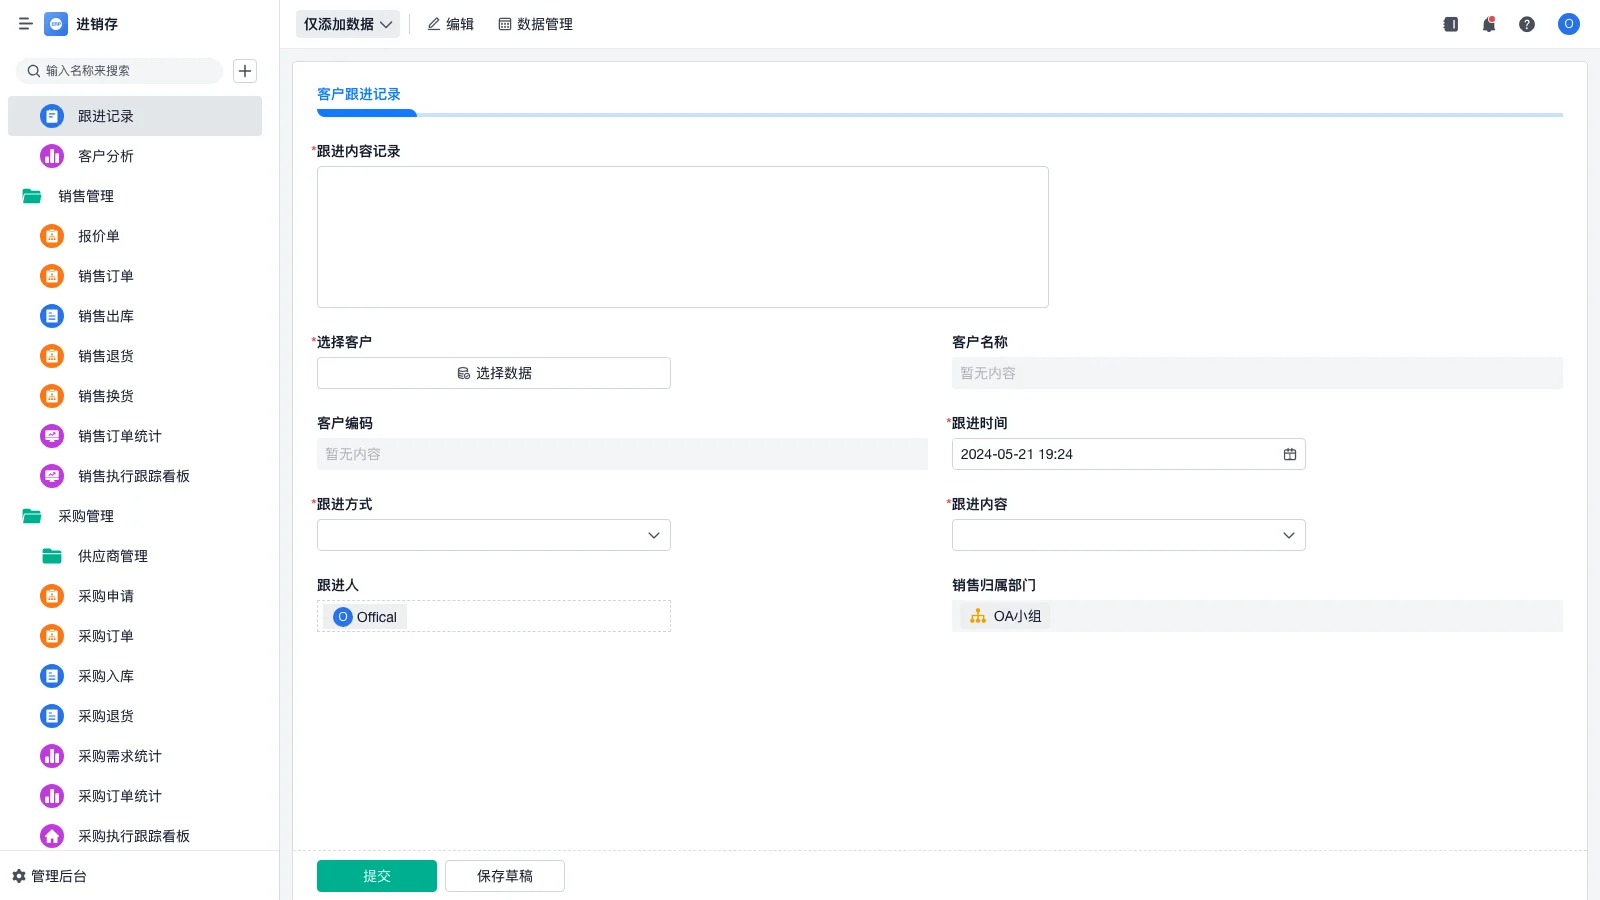This screenshot has height=900, width=1600.
Task: Switch to the 客户跟进记录 tab
Action: point(359,94)
